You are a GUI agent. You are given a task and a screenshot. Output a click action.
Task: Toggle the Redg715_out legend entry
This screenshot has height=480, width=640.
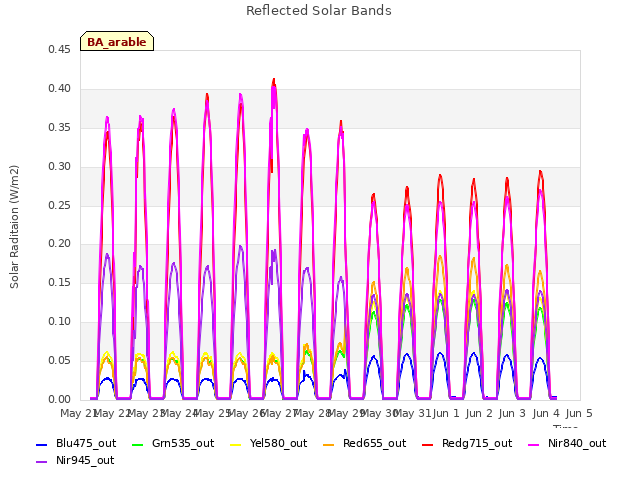point(467,443)
